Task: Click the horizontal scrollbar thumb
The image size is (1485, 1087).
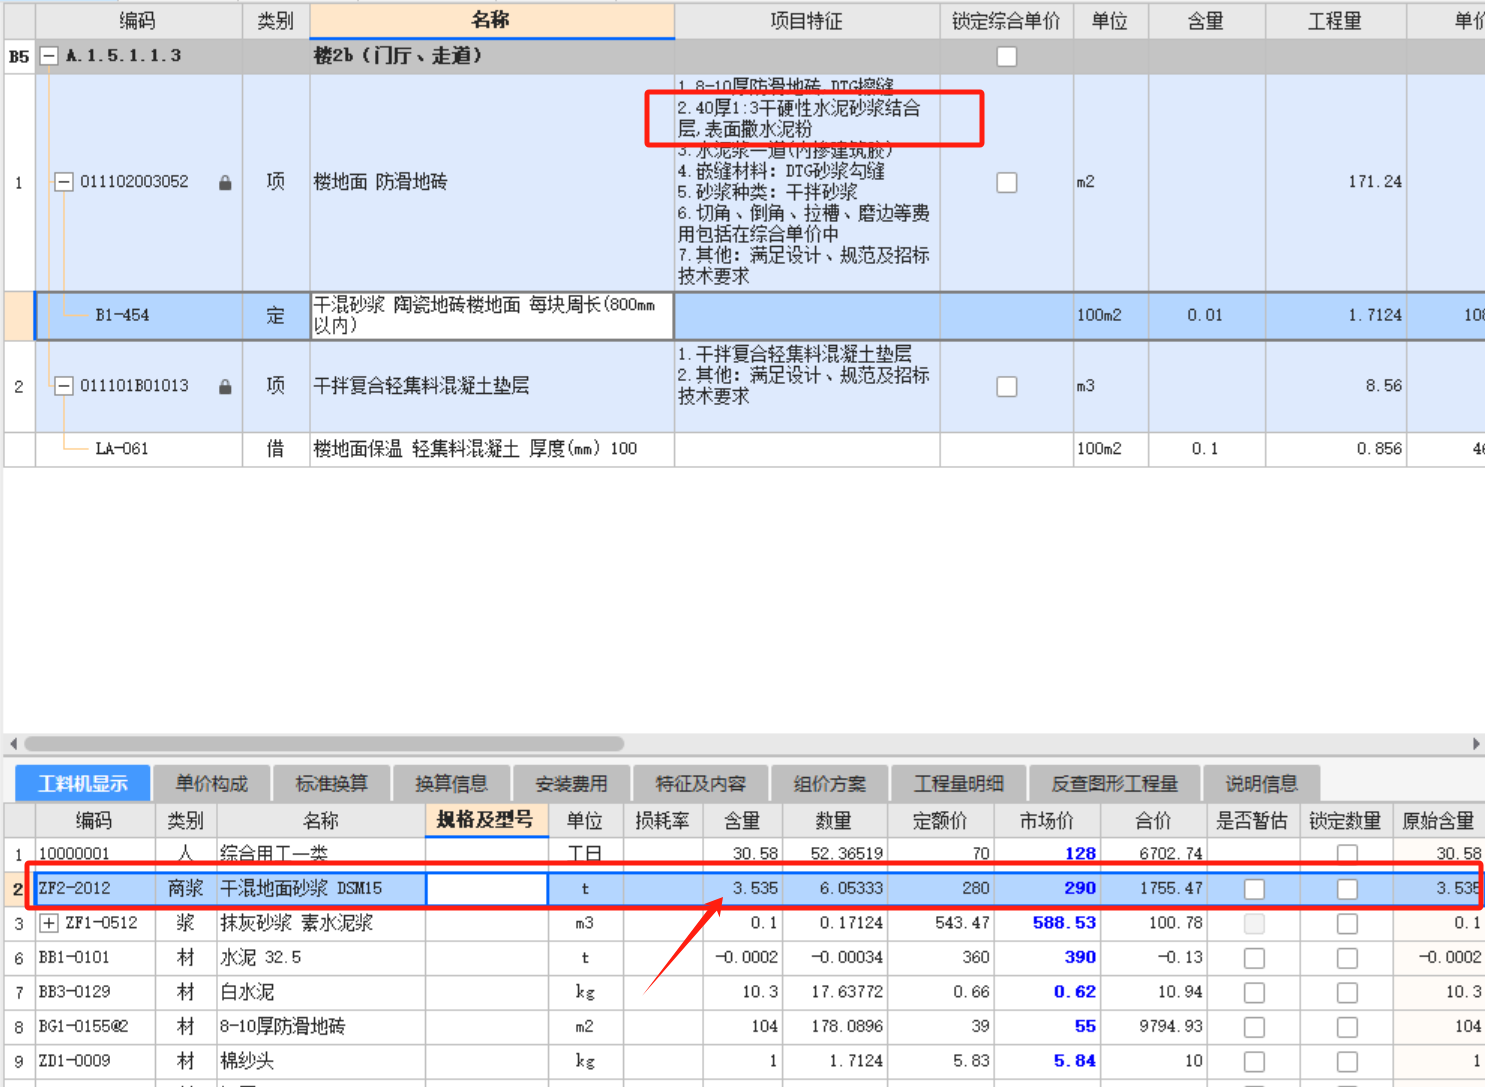Action: (324, 744)
